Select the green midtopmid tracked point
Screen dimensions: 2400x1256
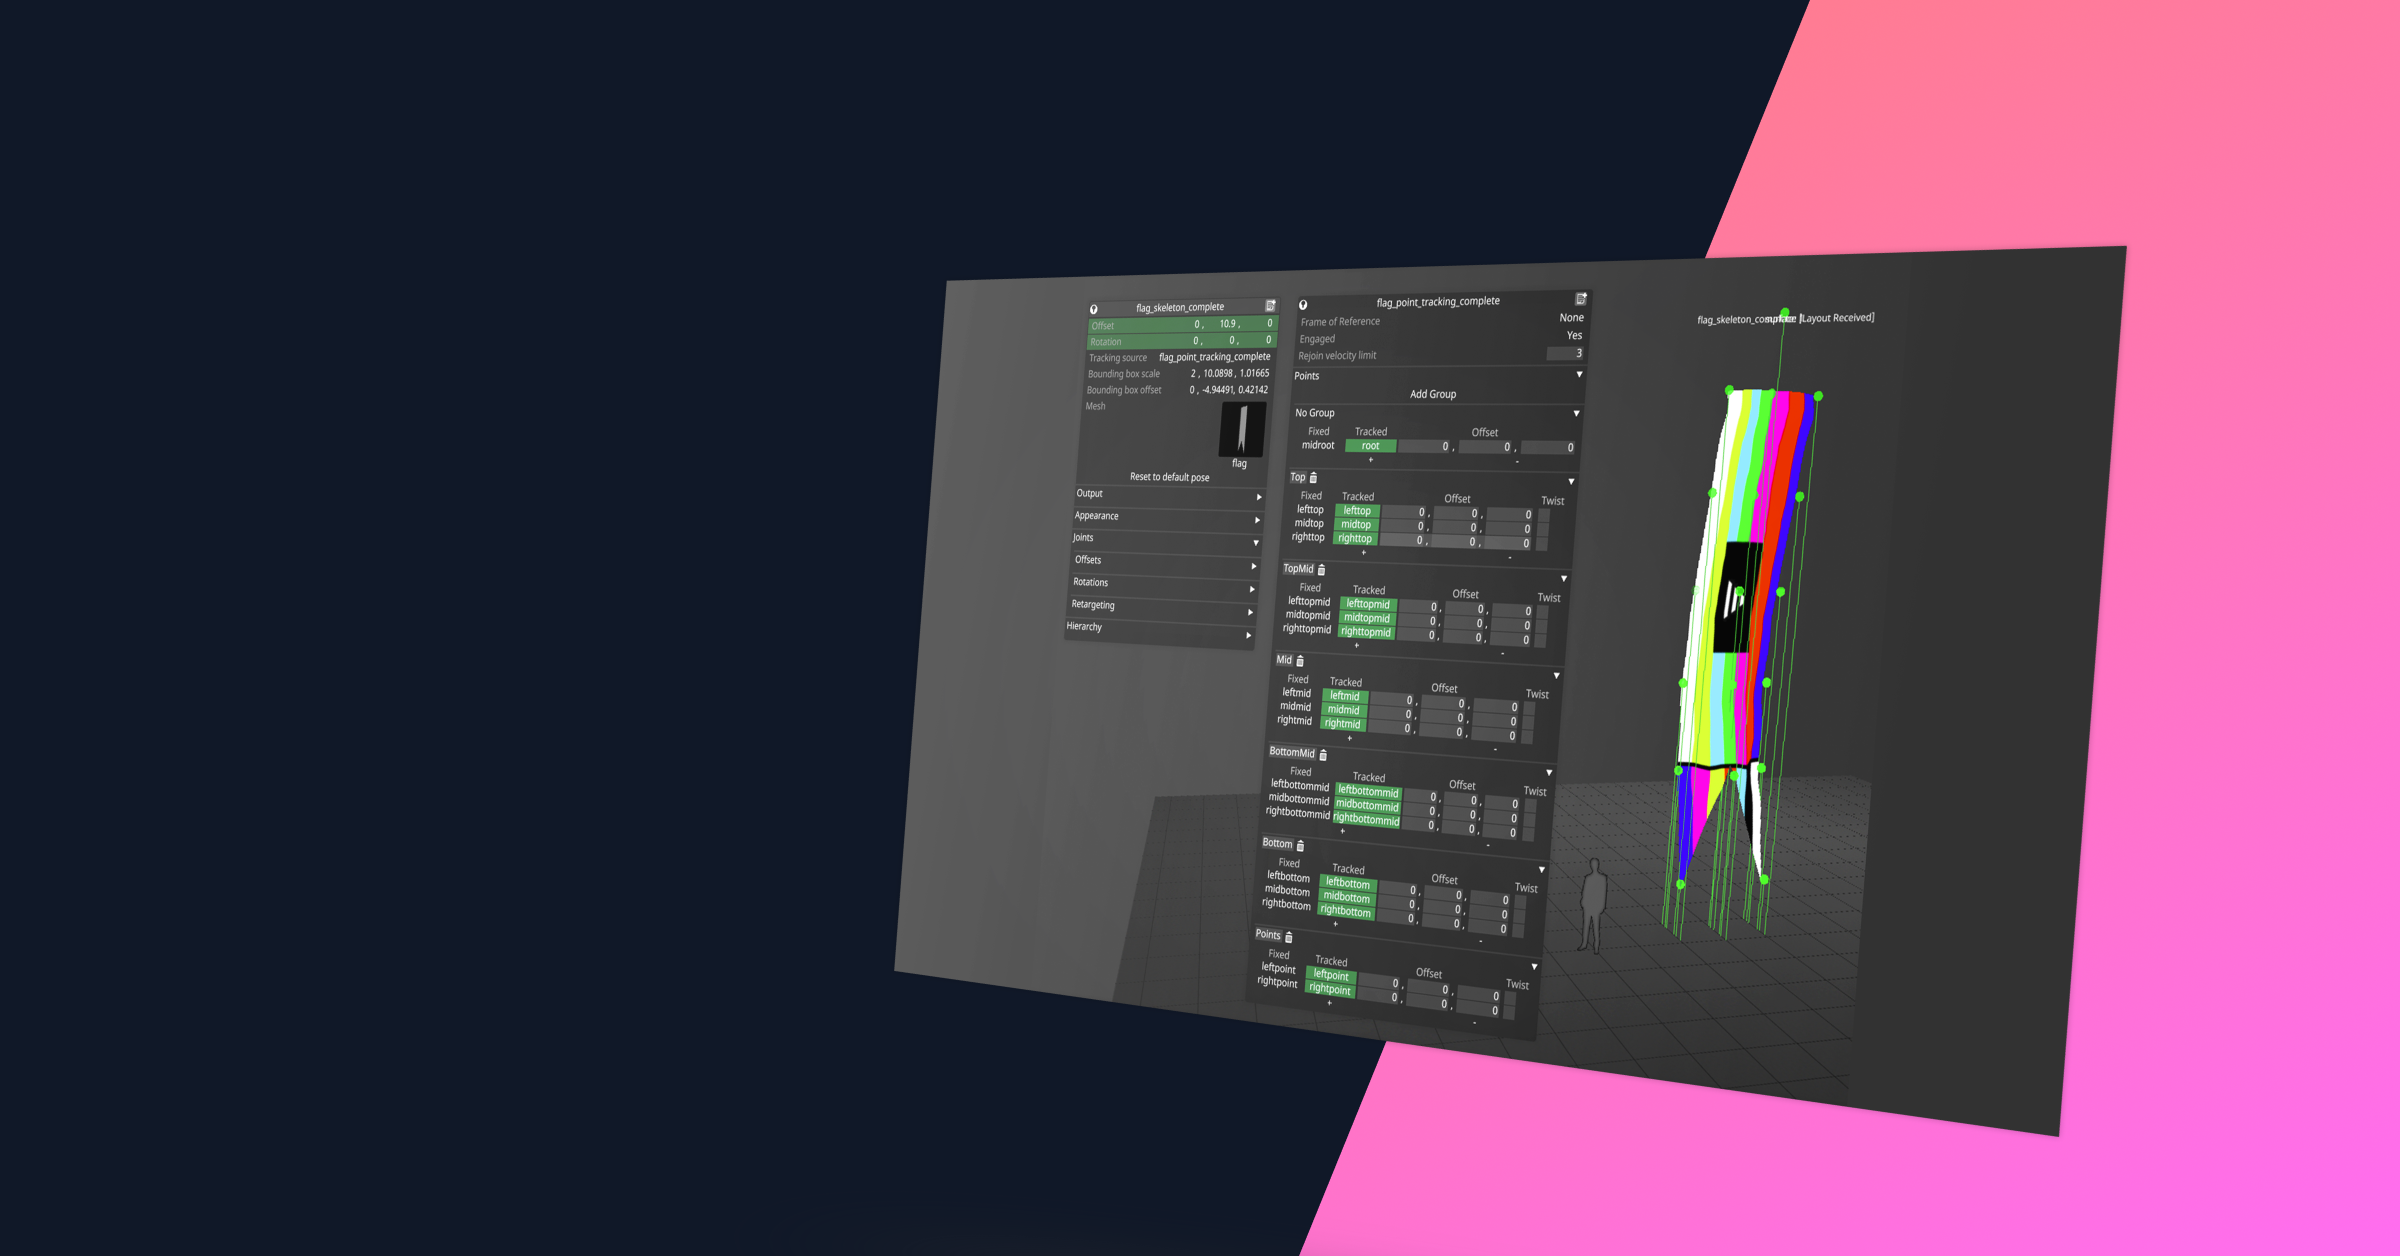tap(1366, 618)
